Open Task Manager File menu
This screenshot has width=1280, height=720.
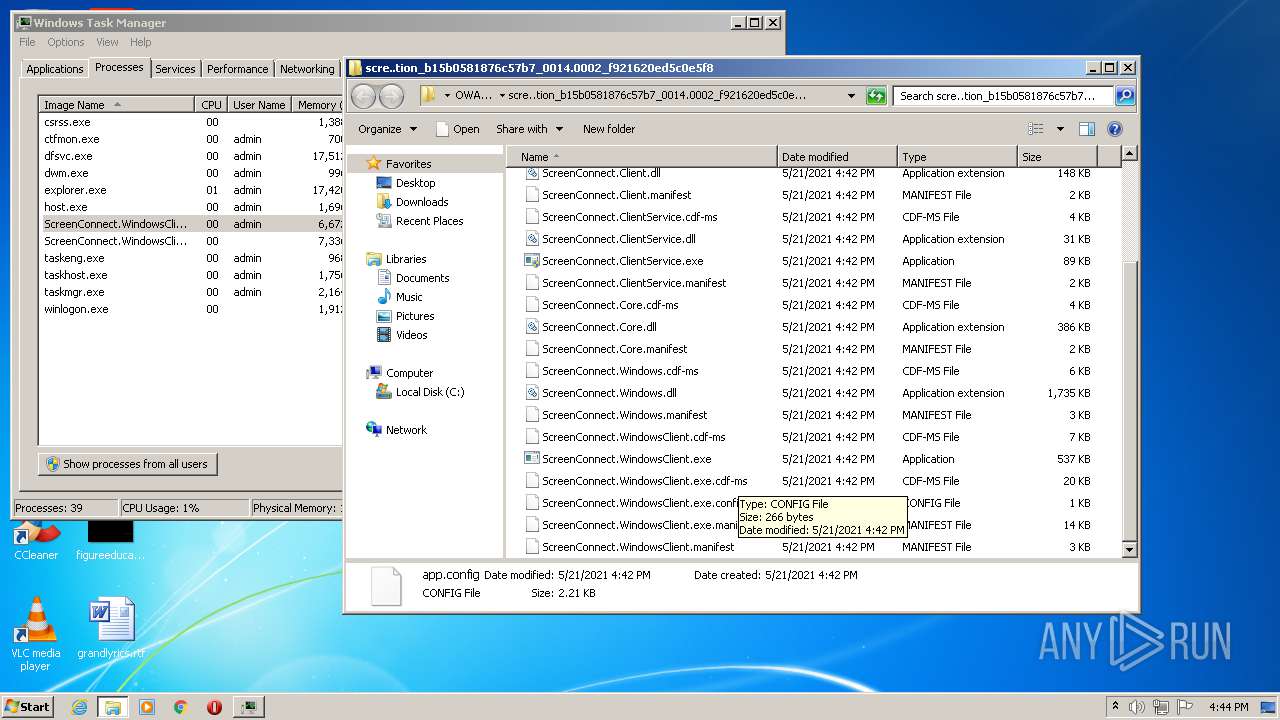click(27, 42)
